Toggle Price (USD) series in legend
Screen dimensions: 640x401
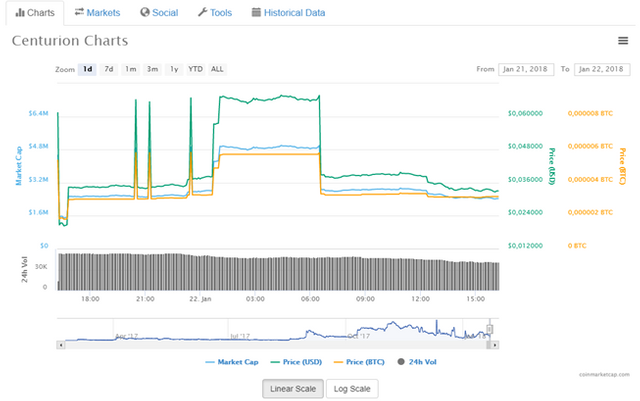point(296,362)
